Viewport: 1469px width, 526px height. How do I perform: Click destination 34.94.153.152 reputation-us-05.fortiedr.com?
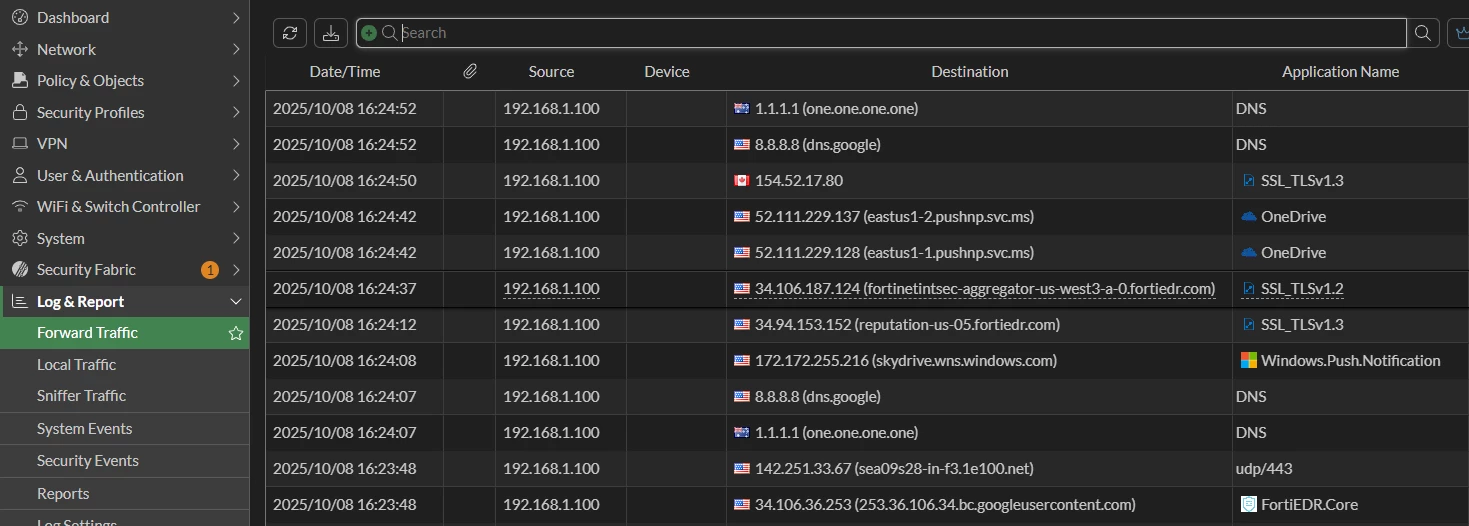(907, 325)
